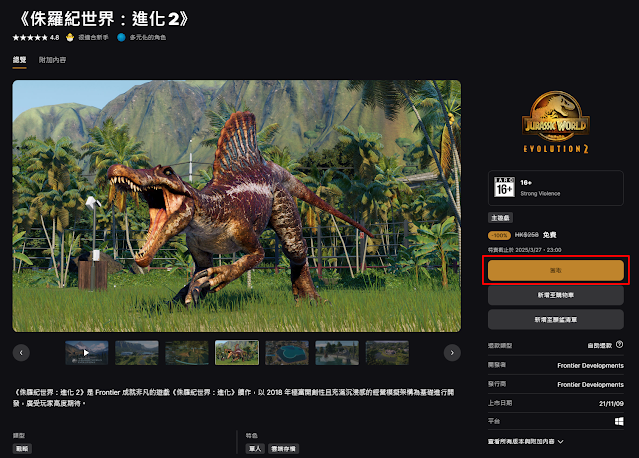639x458 pixels.
Task: Open the sixth thumbnail in the carousel
Action: 337,352
